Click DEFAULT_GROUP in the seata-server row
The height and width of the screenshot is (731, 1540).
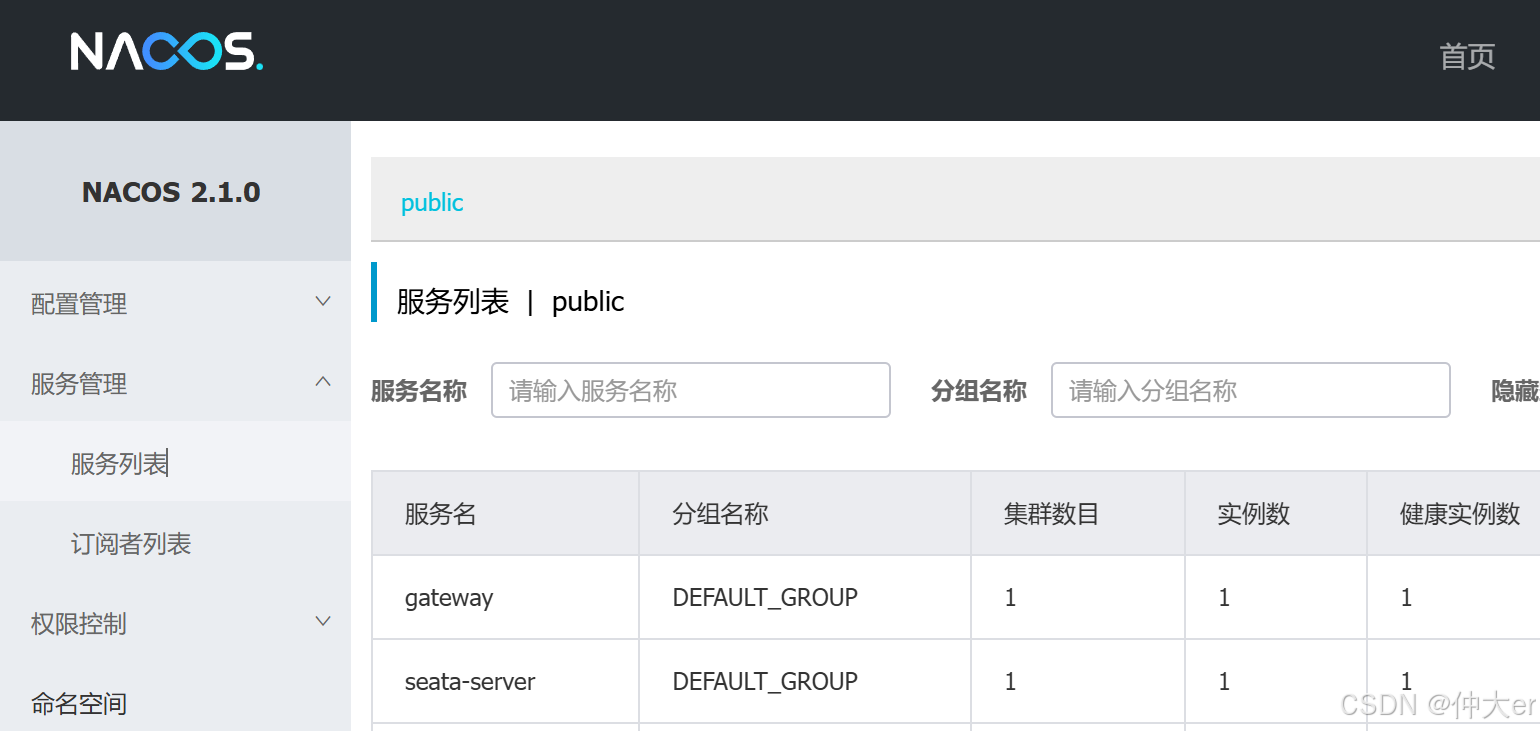[x=765, y=682]
